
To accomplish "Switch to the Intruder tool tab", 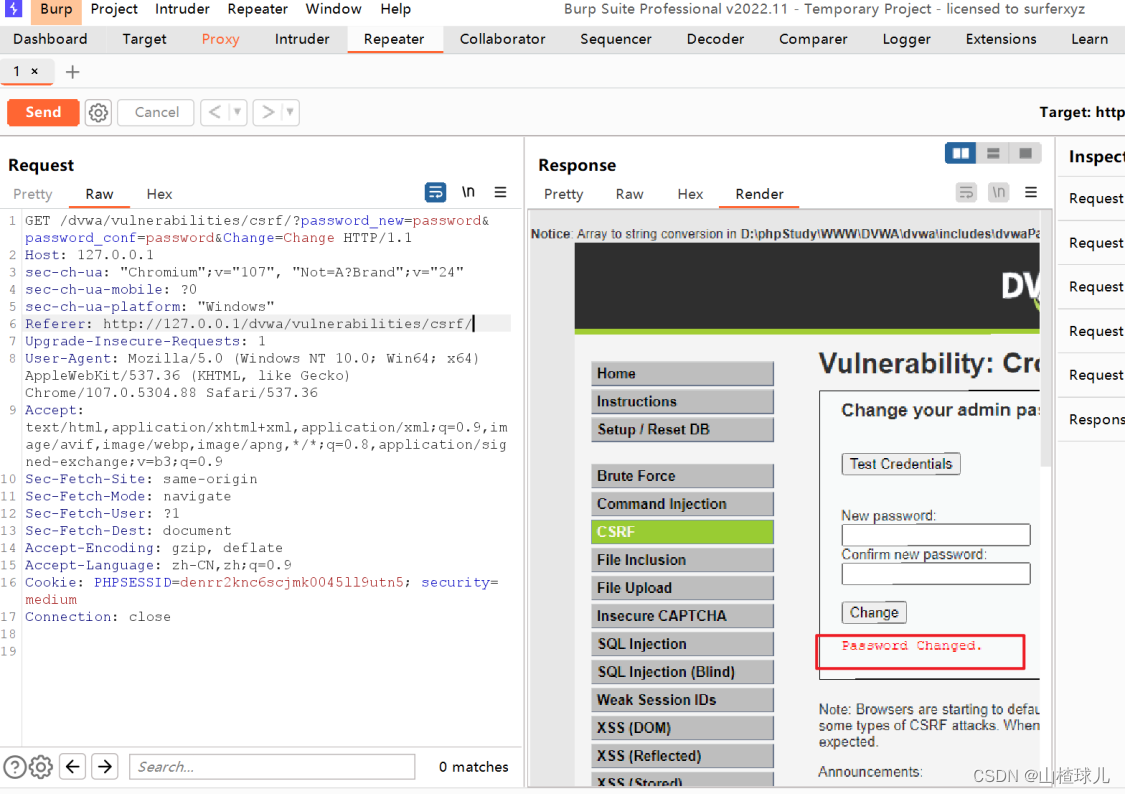I will pyautogui.click(x=302, y=39).
